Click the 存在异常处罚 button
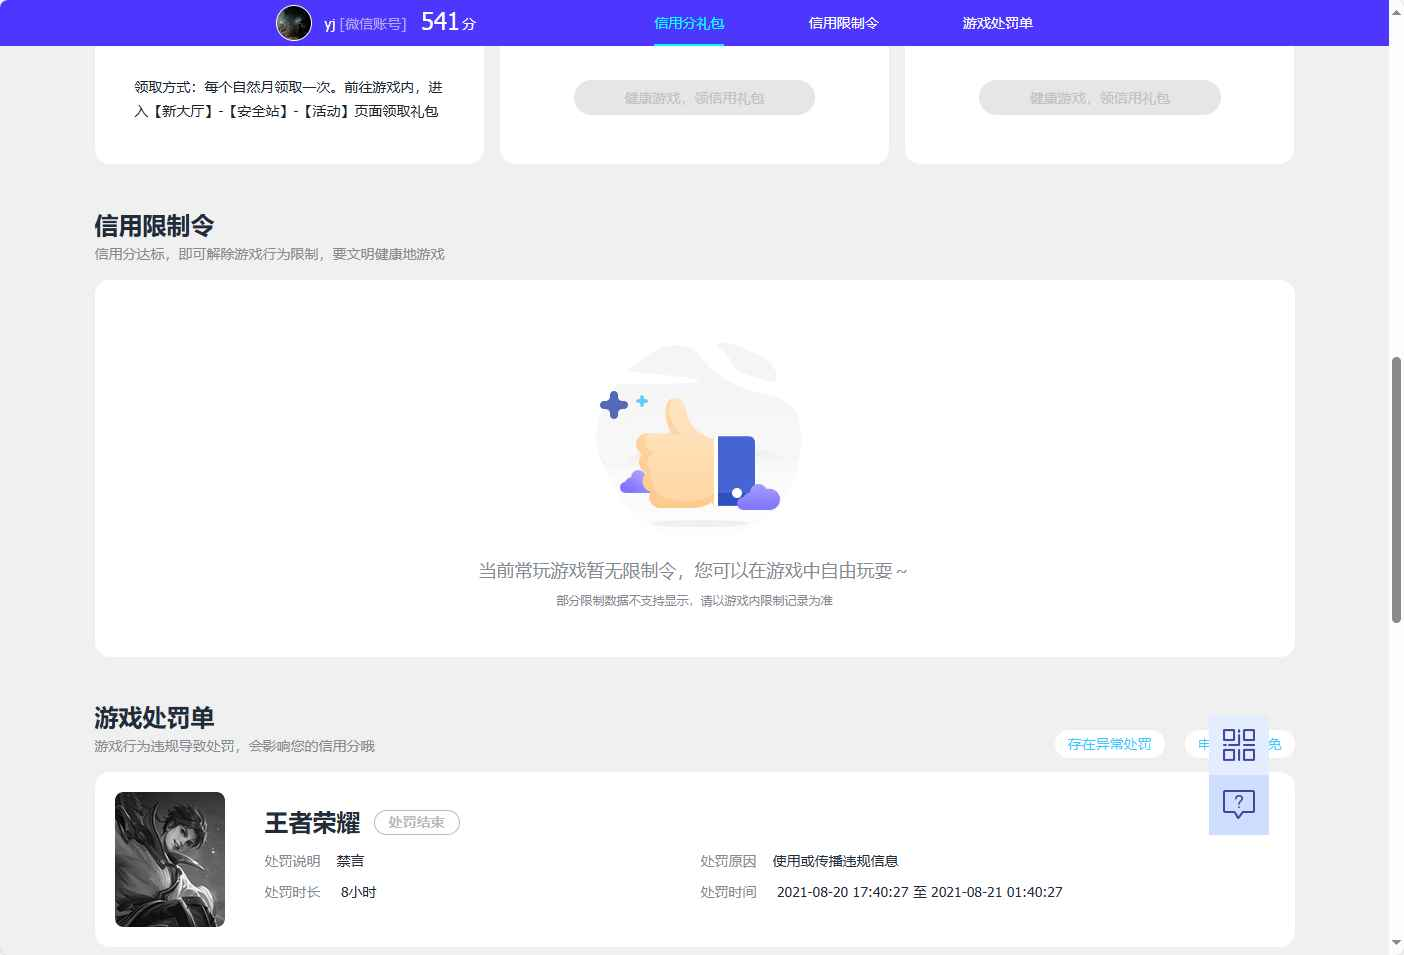Image resolution: width=1404 pixels, height=955 pixels. tap(1109, 744)
